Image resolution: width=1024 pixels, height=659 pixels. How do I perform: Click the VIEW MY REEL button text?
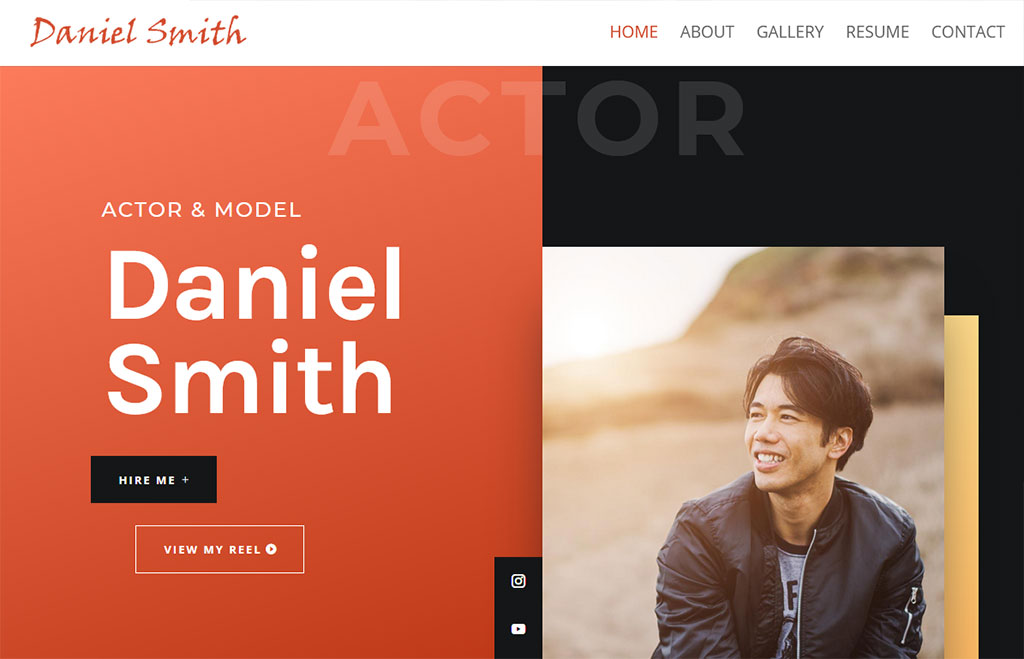[x=212, y=550]
